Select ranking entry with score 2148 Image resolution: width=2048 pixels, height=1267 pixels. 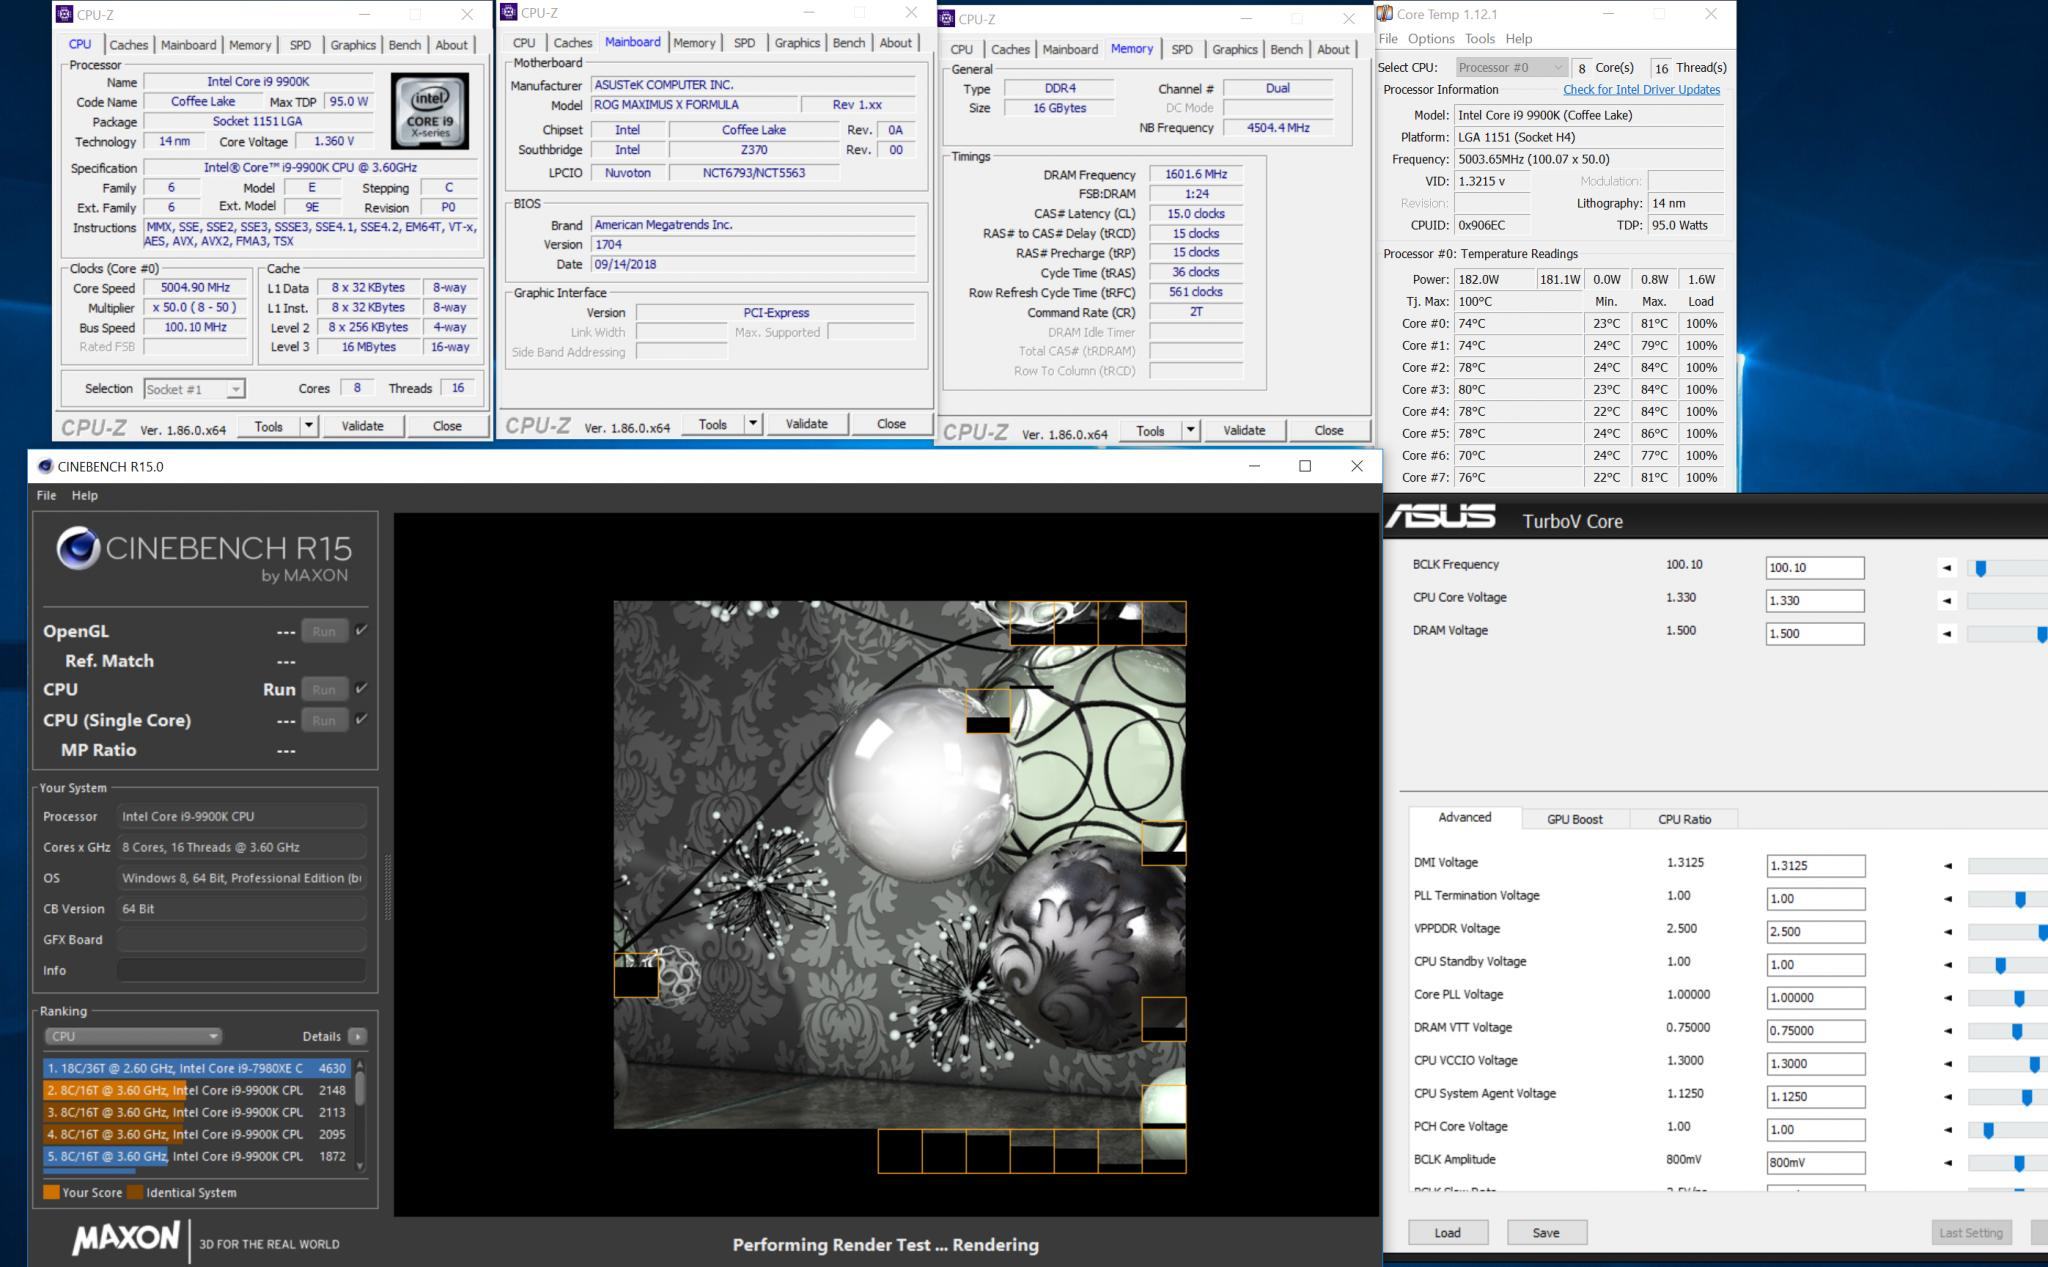tap(197, 1090)
